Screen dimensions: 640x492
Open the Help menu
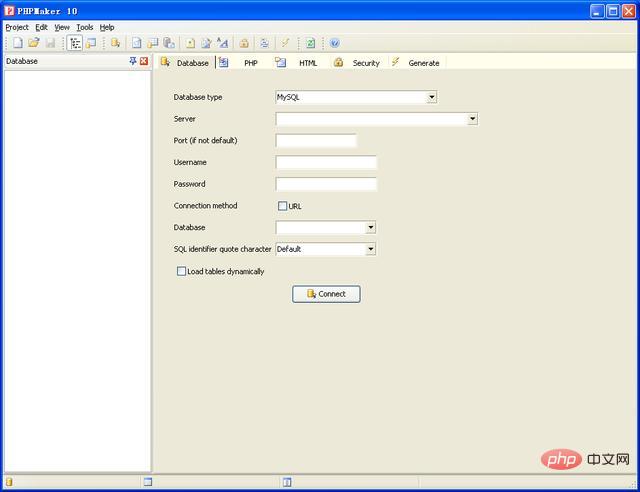[x=107, y=27]
